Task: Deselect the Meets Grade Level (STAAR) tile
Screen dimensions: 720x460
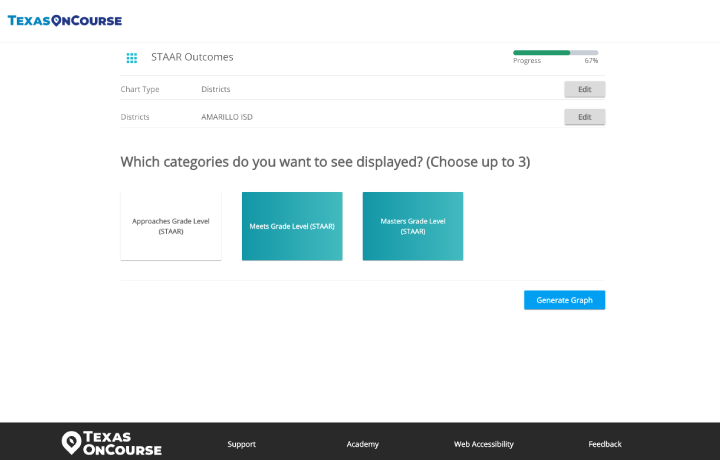Action: coord(292,226)
